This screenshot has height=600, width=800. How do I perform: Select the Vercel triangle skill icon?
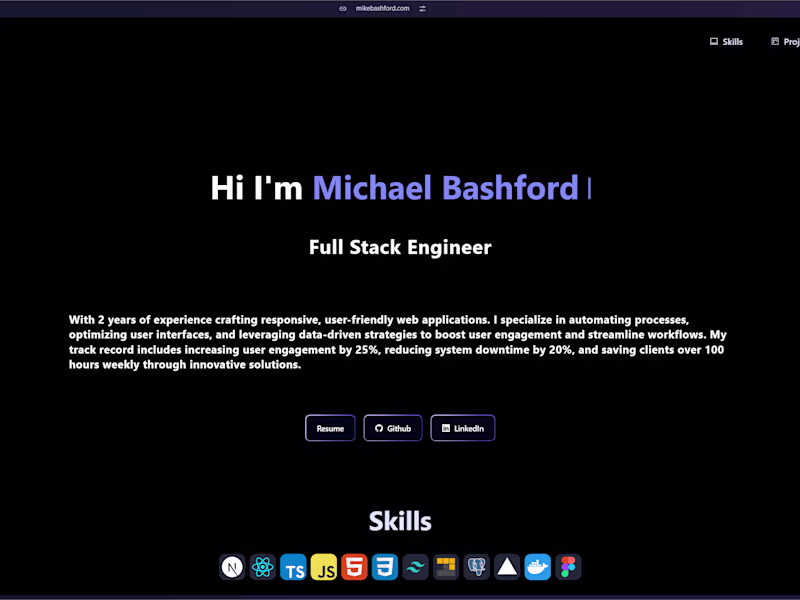pos(508,567)
